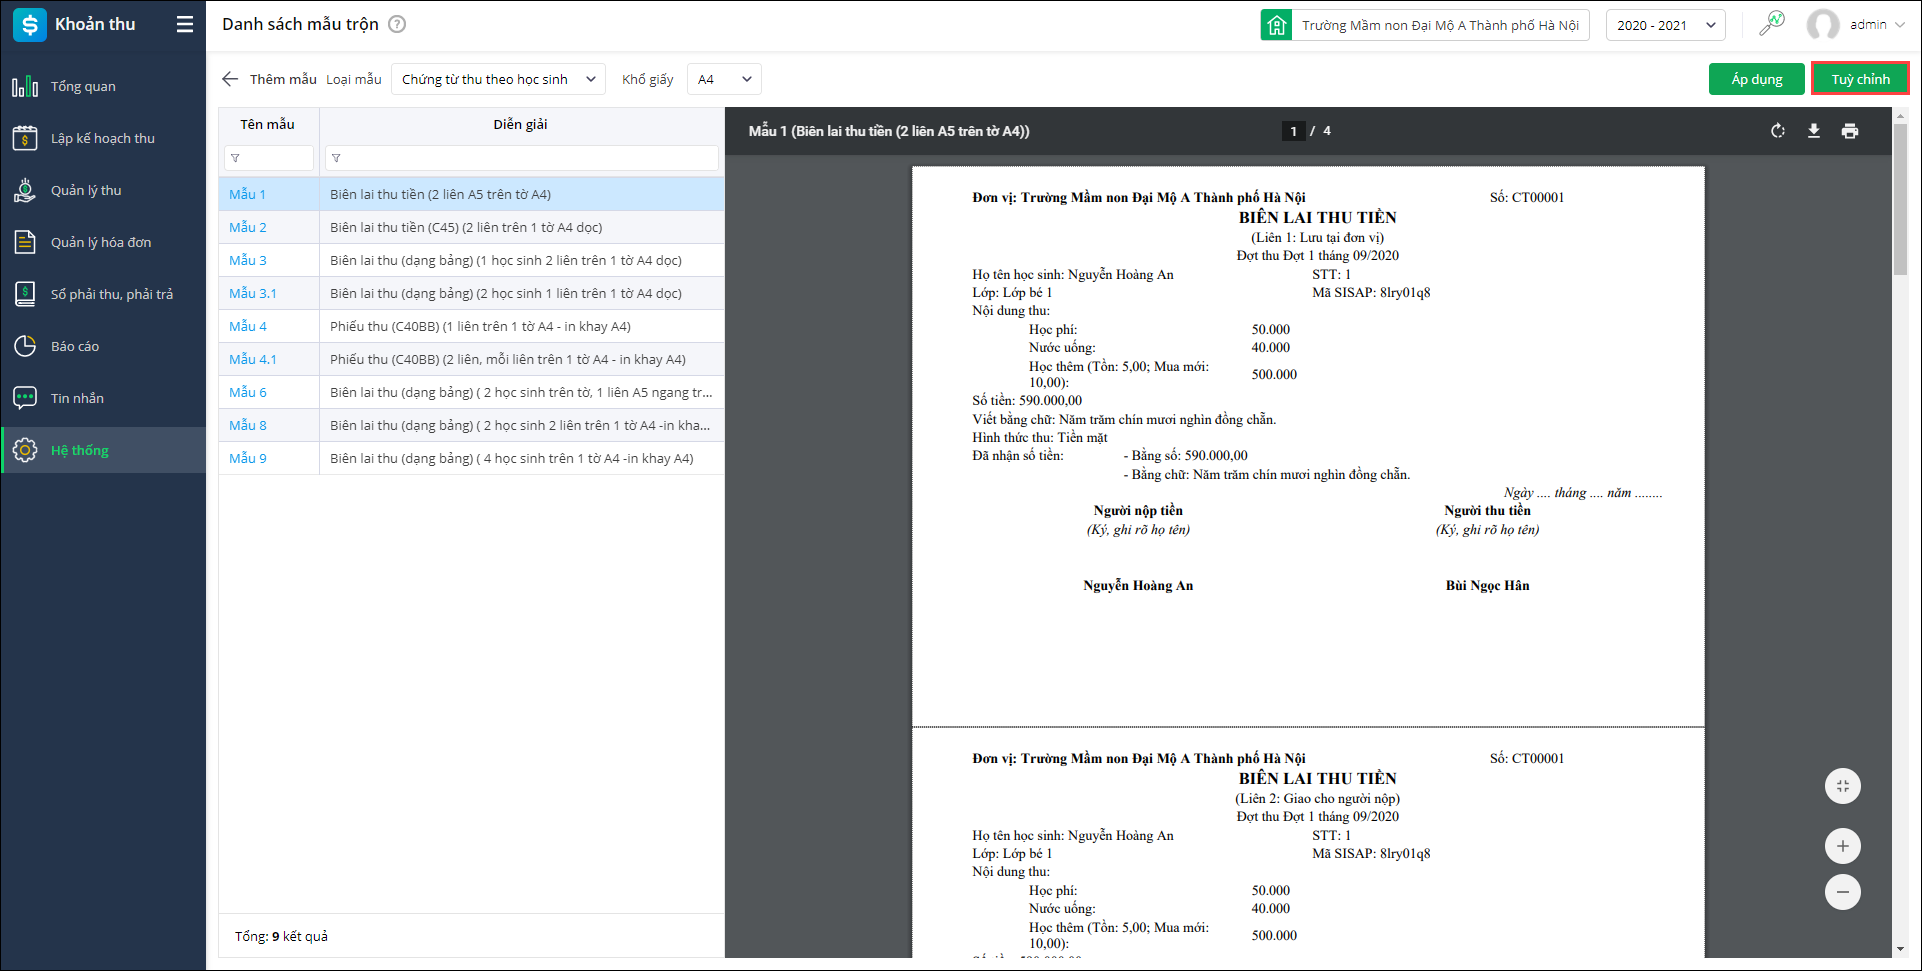This screenshot has height=971, width=1922.
Task: Click the school house icon in header
Action: [x=1277, y=25]
